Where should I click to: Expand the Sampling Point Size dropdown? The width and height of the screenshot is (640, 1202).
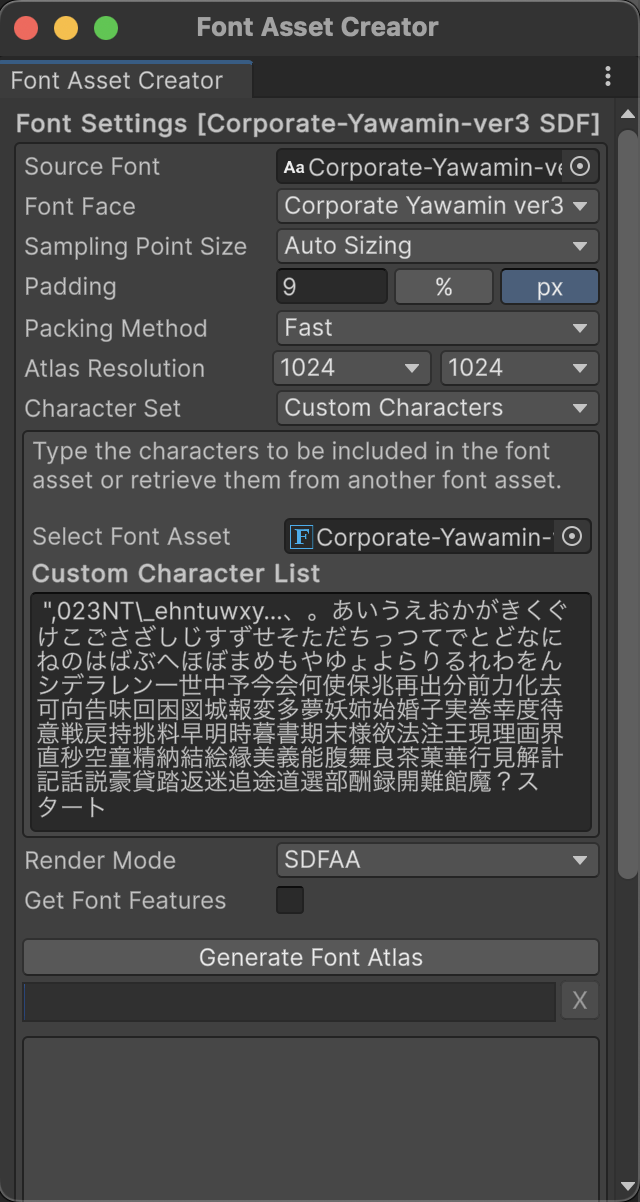tap(437, 246)
